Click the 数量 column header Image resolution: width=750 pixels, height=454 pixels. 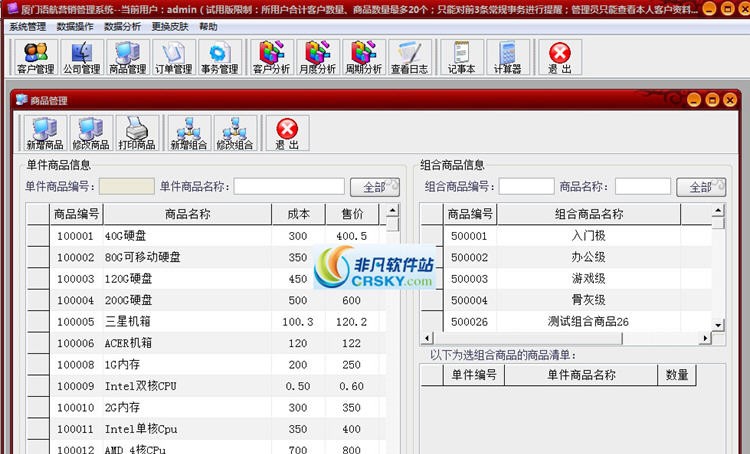point(677,375)
